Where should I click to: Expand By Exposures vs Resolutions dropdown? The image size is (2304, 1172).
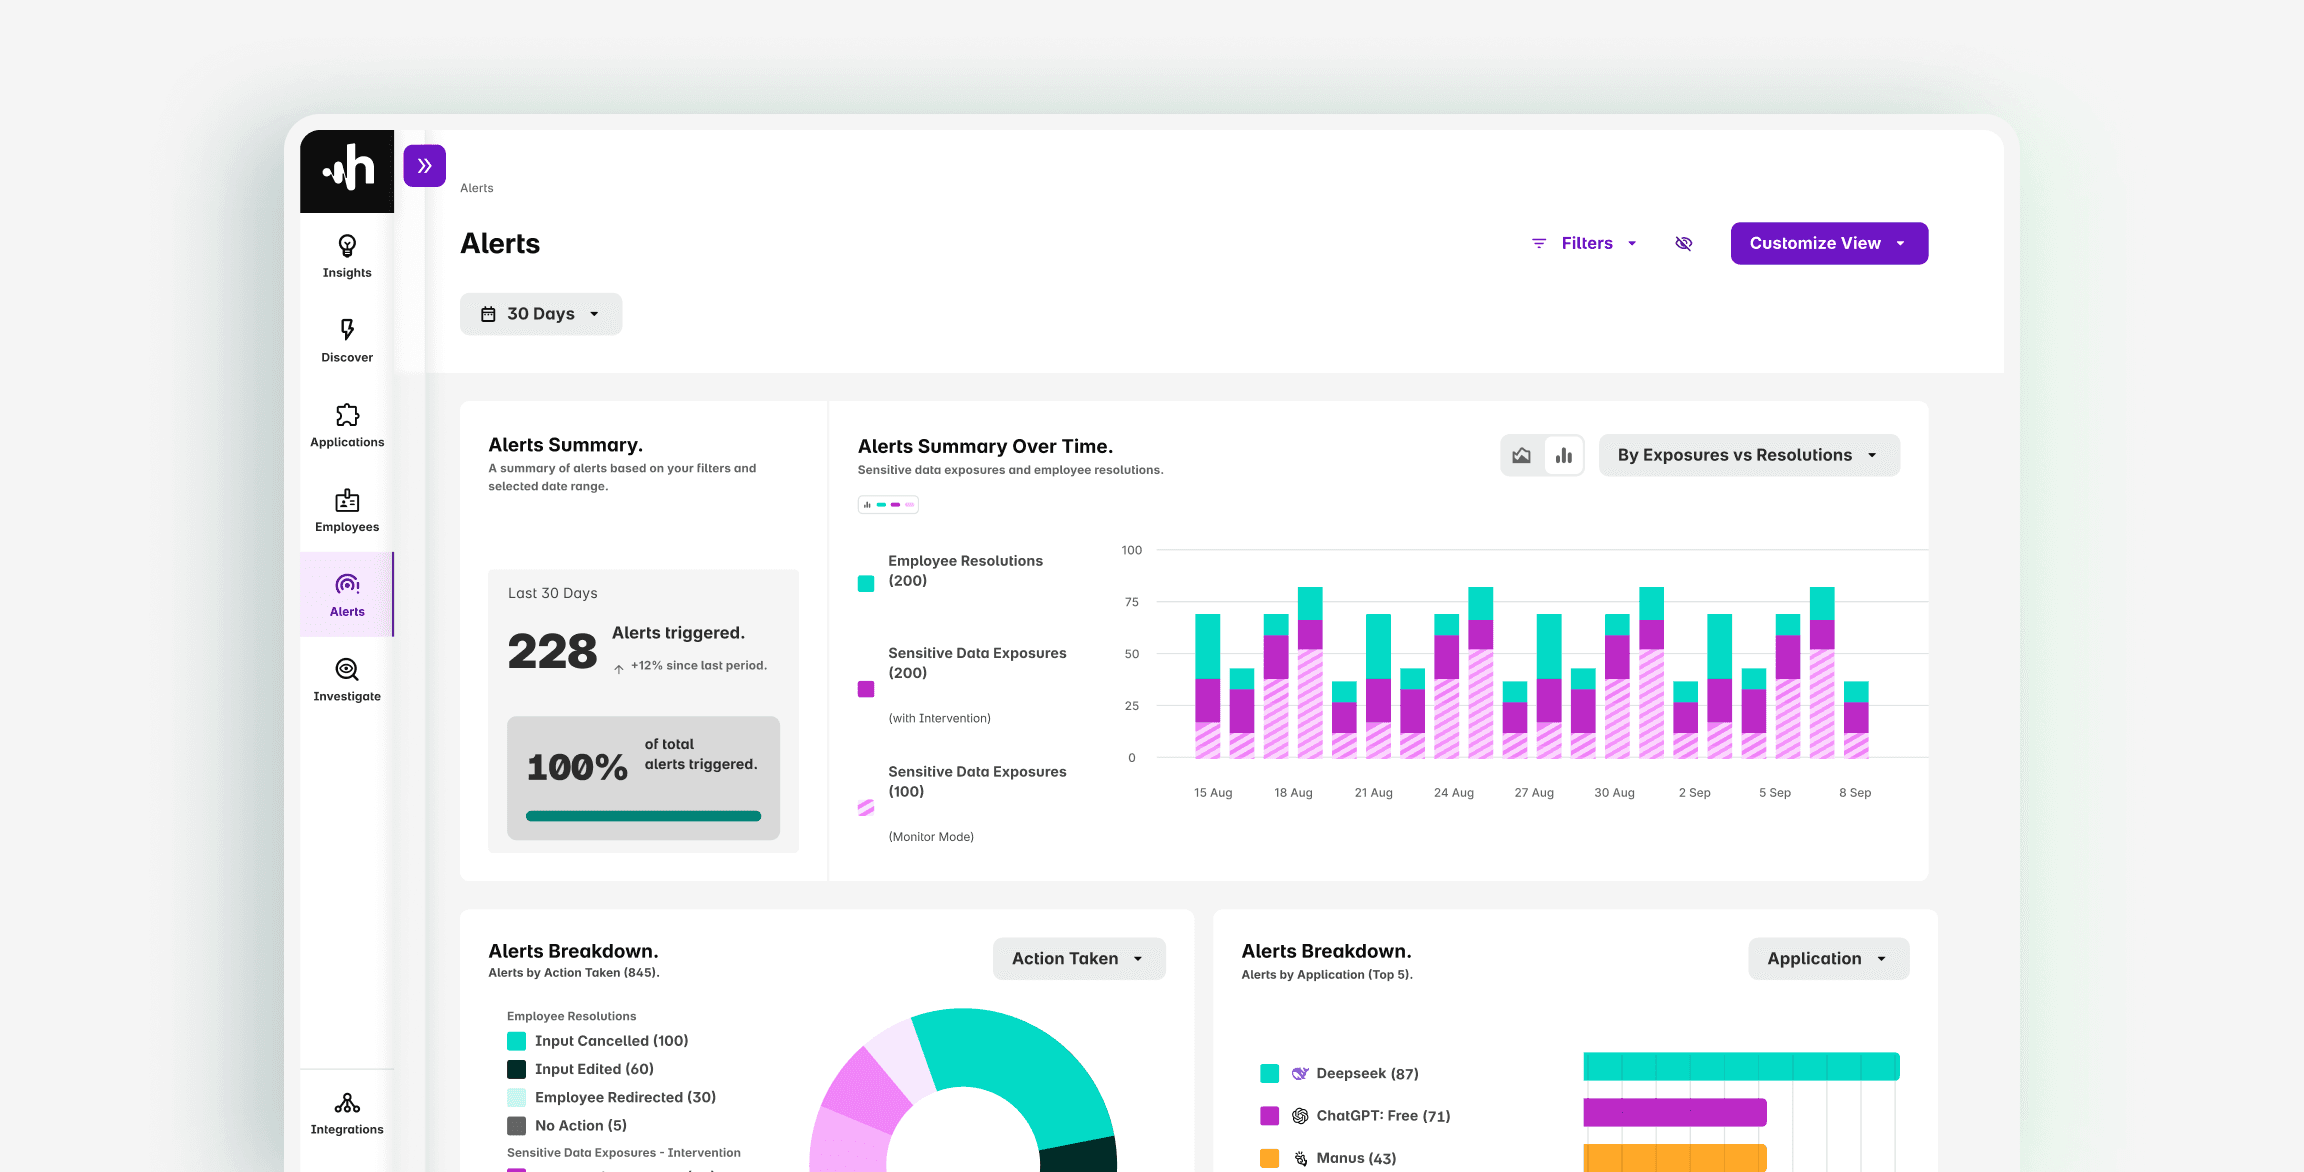(1748, 455)
